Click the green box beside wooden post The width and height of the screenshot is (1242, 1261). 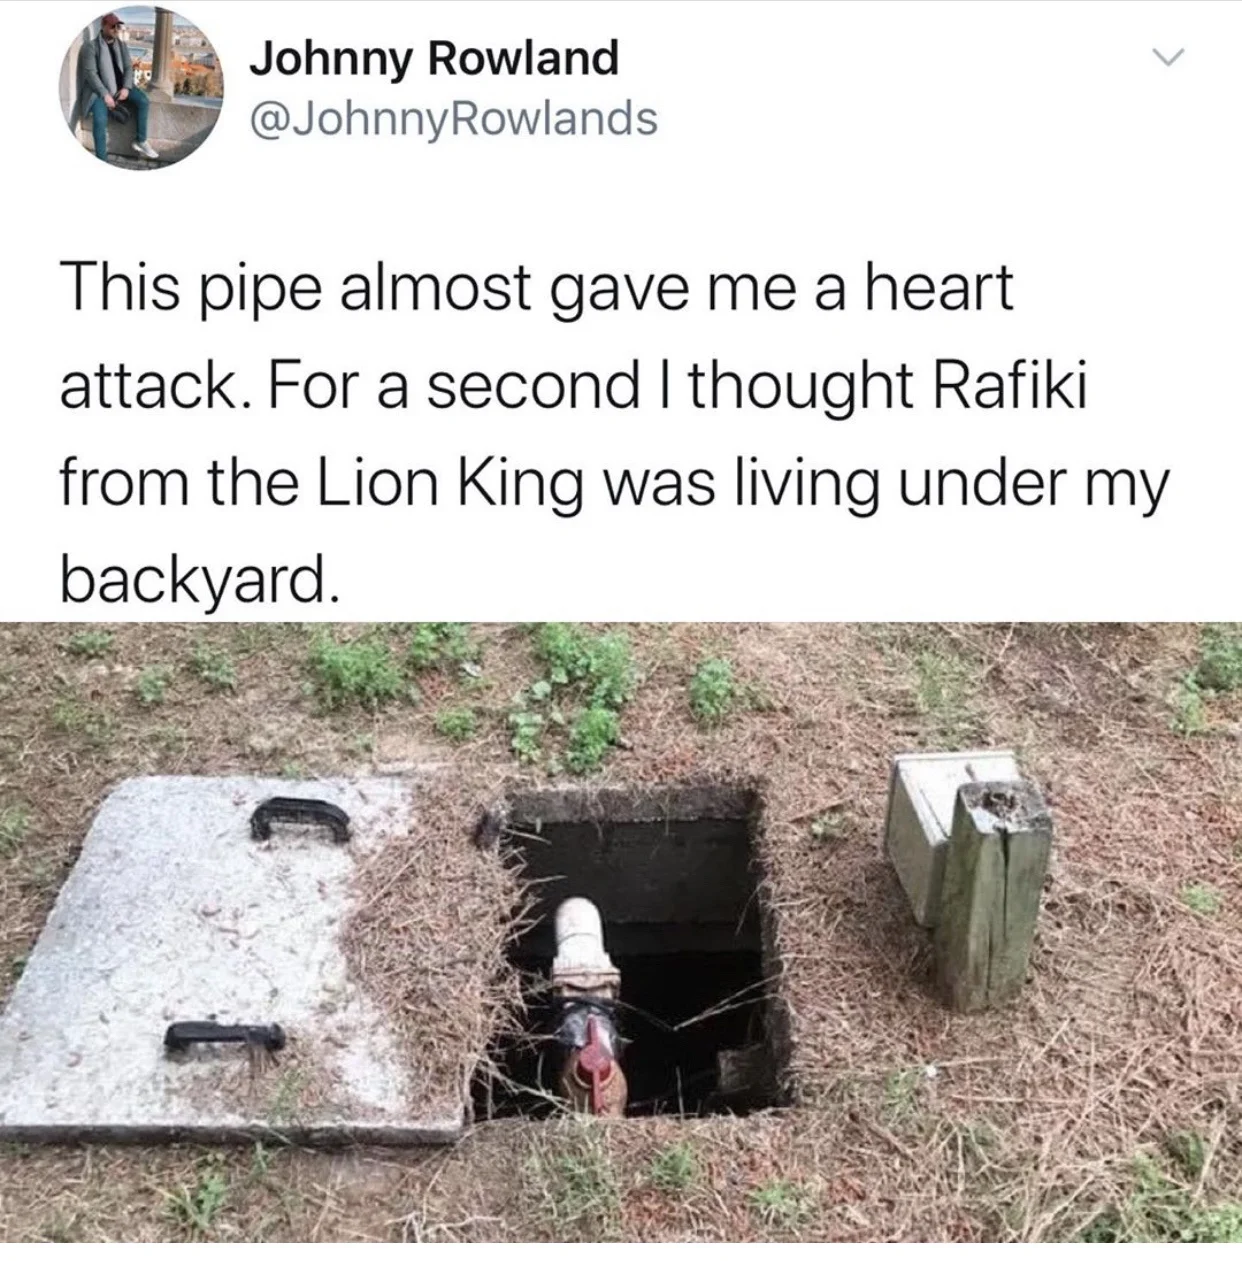pos(926,828)
